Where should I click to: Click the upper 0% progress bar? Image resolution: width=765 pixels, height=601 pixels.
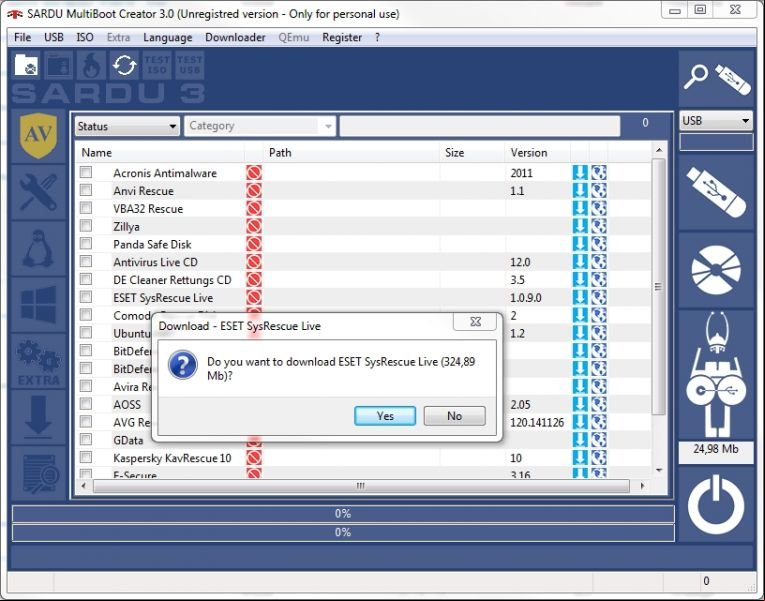pyautogui.click(x=343, y=514)
